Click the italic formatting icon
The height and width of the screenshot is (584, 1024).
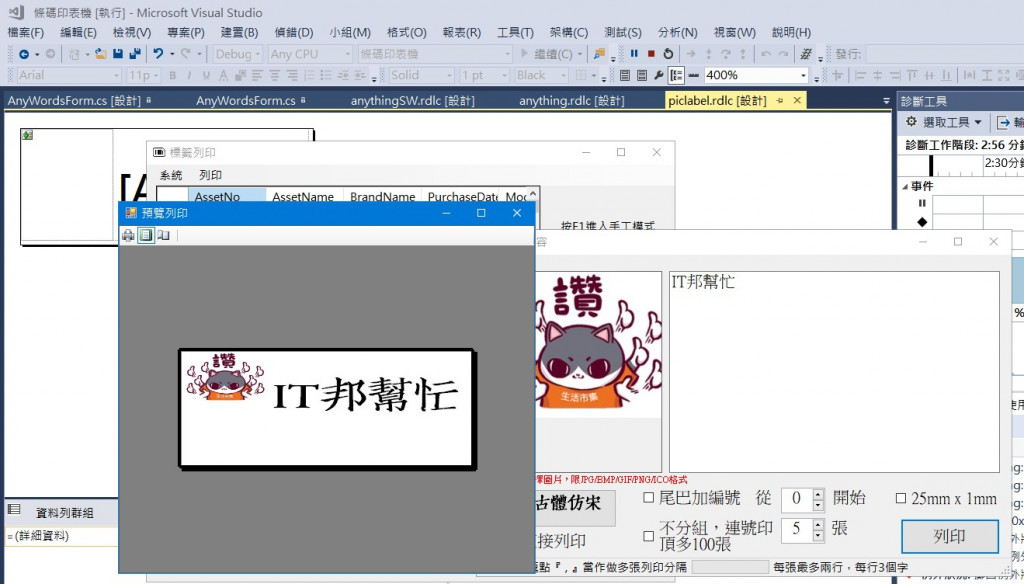point(189,75)
